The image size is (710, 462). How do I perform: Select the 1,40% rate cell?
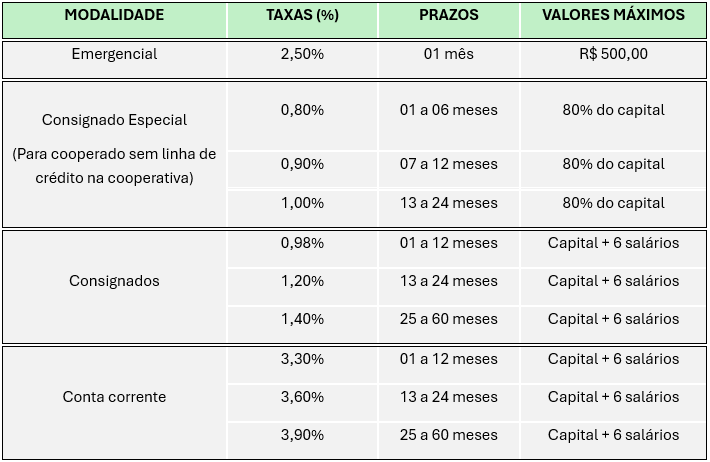tap(302, 319)
